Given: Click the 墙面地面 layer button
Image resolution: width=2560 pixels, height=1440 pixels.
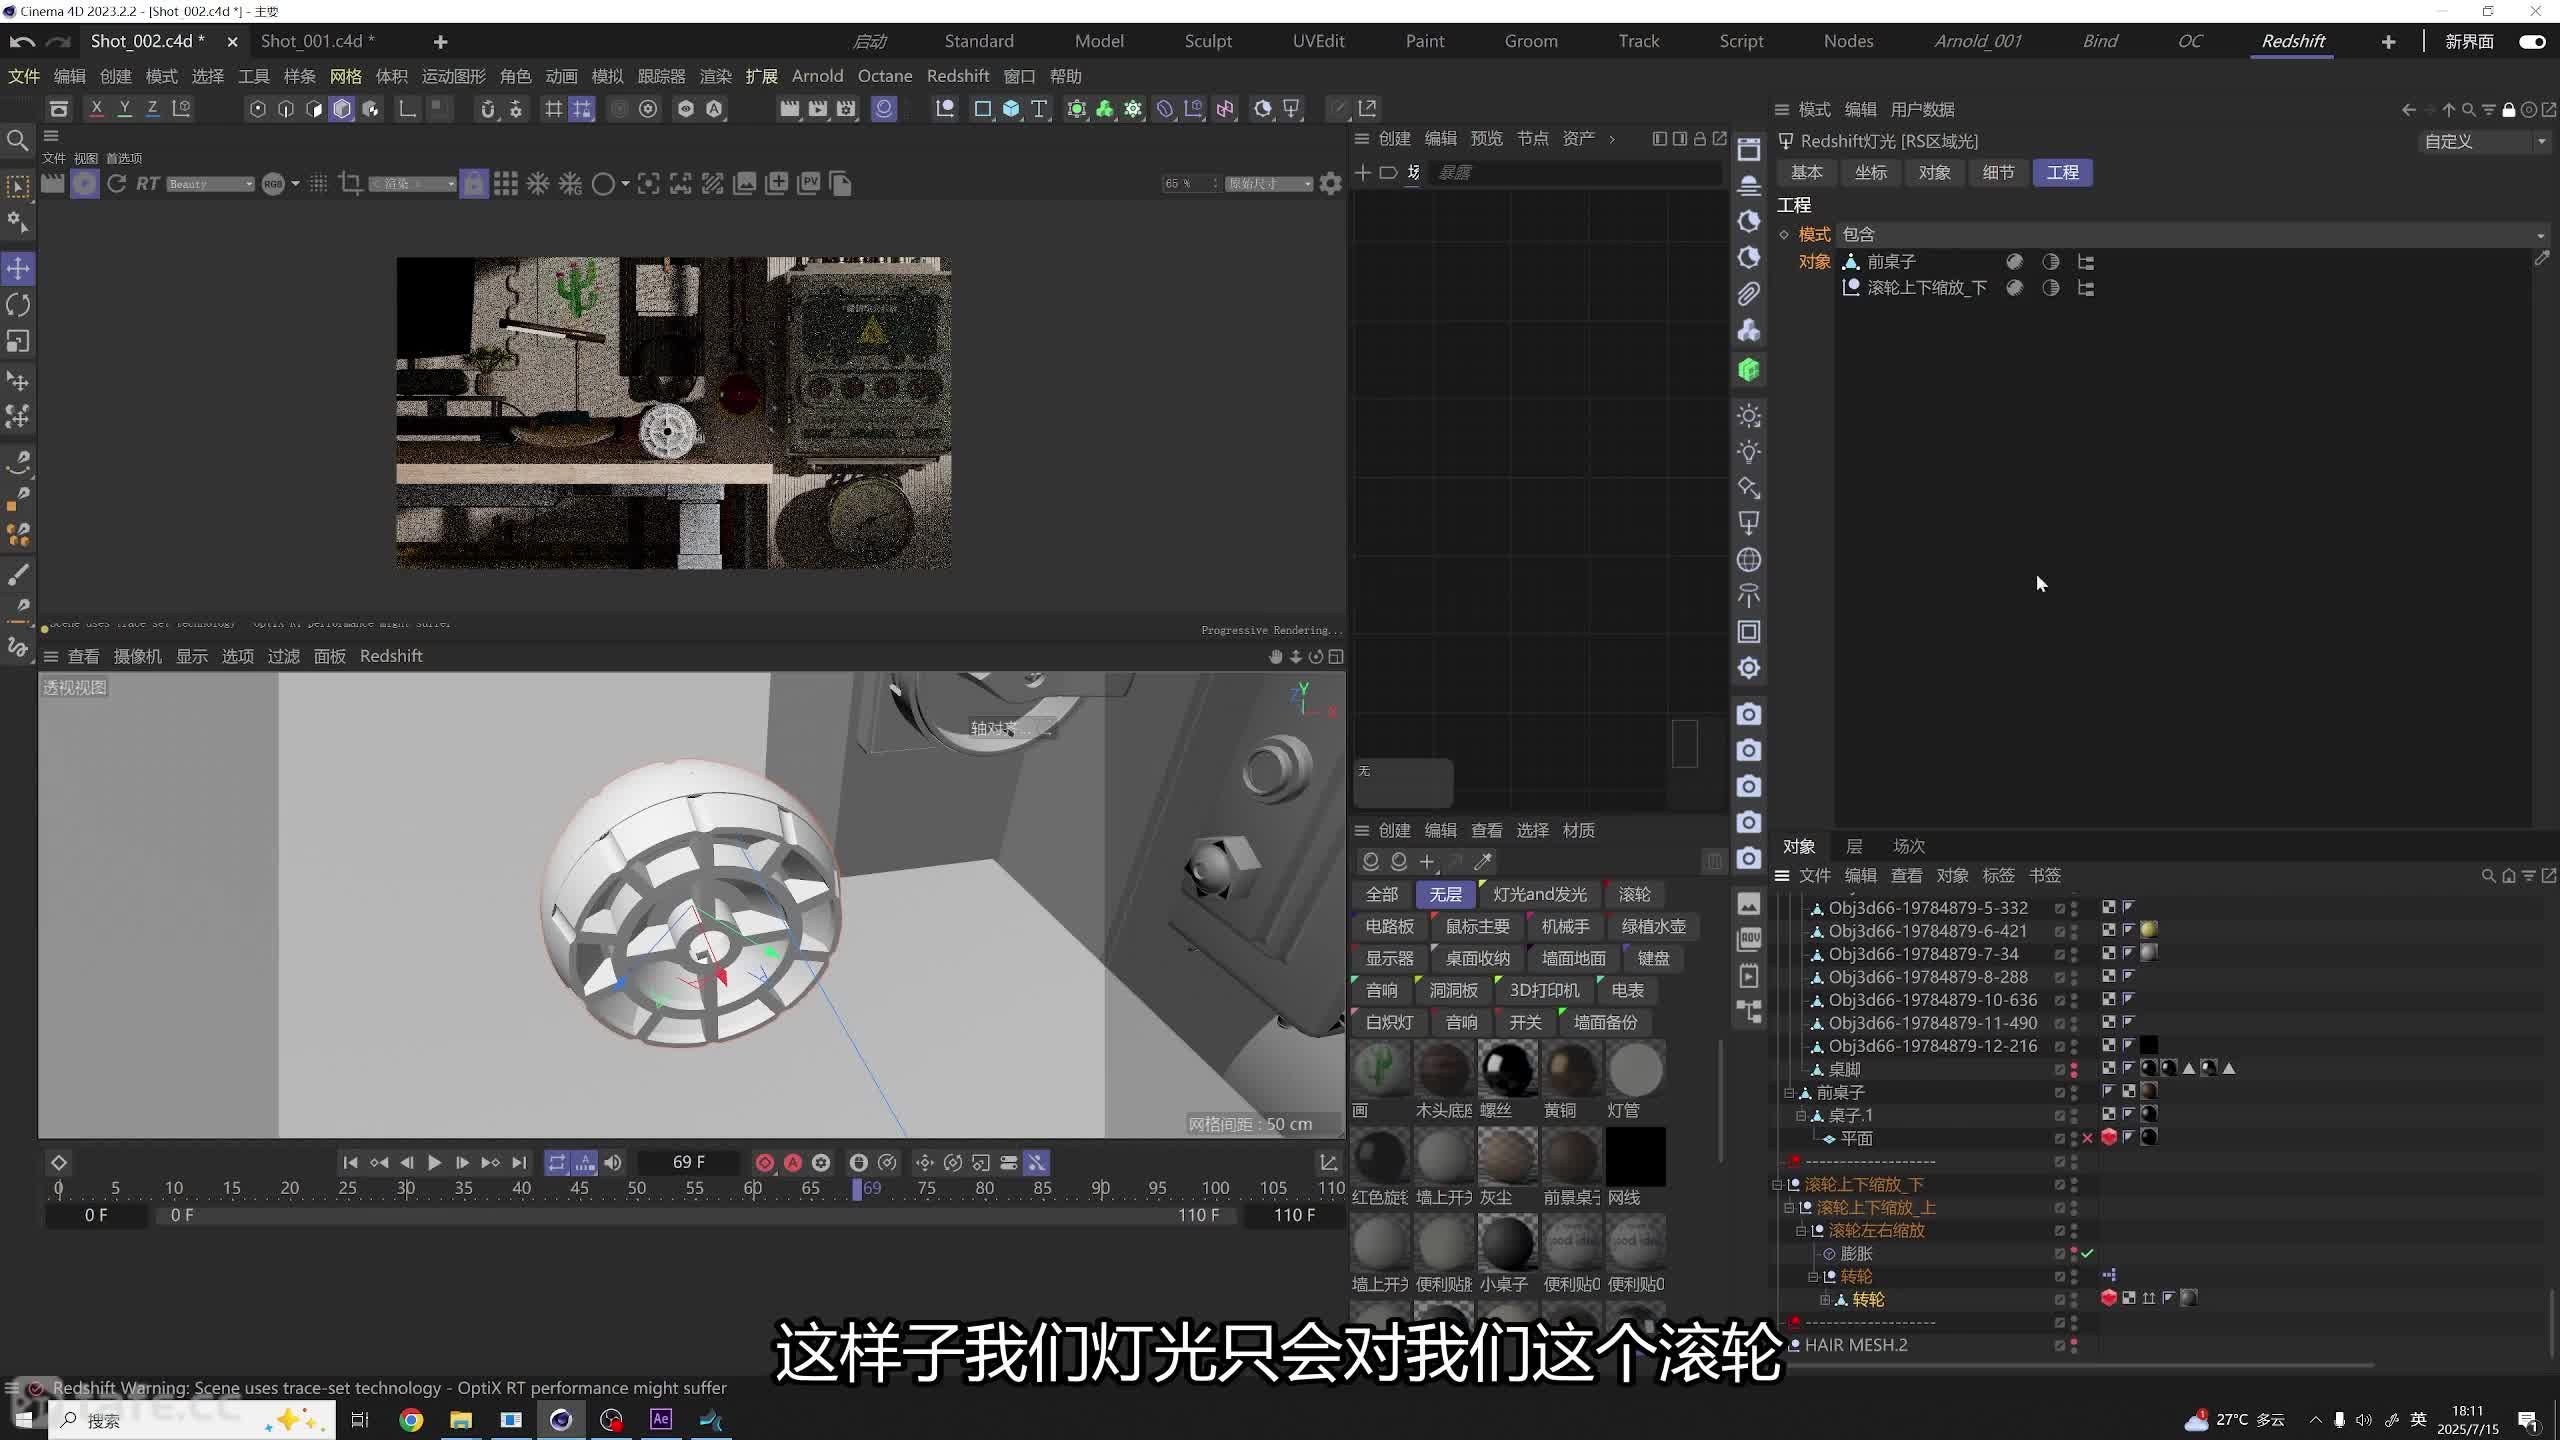Looking at the screenshot, I should pyautogui.click(x=1573, y=958).
